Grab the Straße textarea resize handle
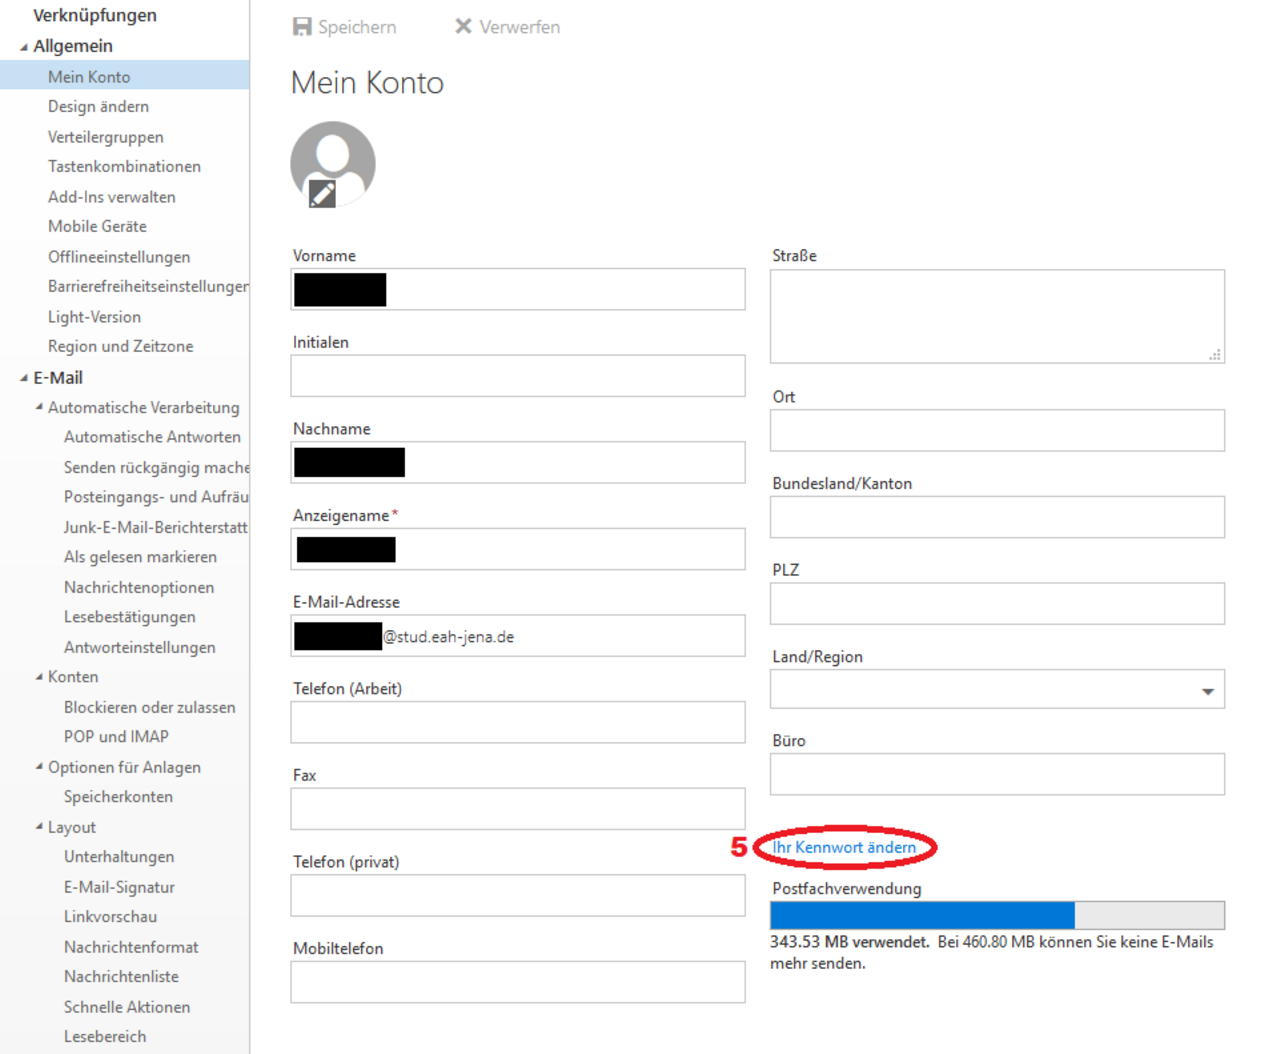The width and height of the screenshot is (1280, 1054). 1215,354
